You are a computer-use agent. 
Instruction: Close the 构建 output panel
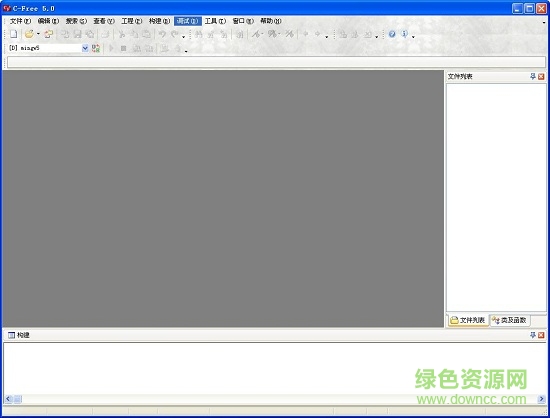[541, 335]
